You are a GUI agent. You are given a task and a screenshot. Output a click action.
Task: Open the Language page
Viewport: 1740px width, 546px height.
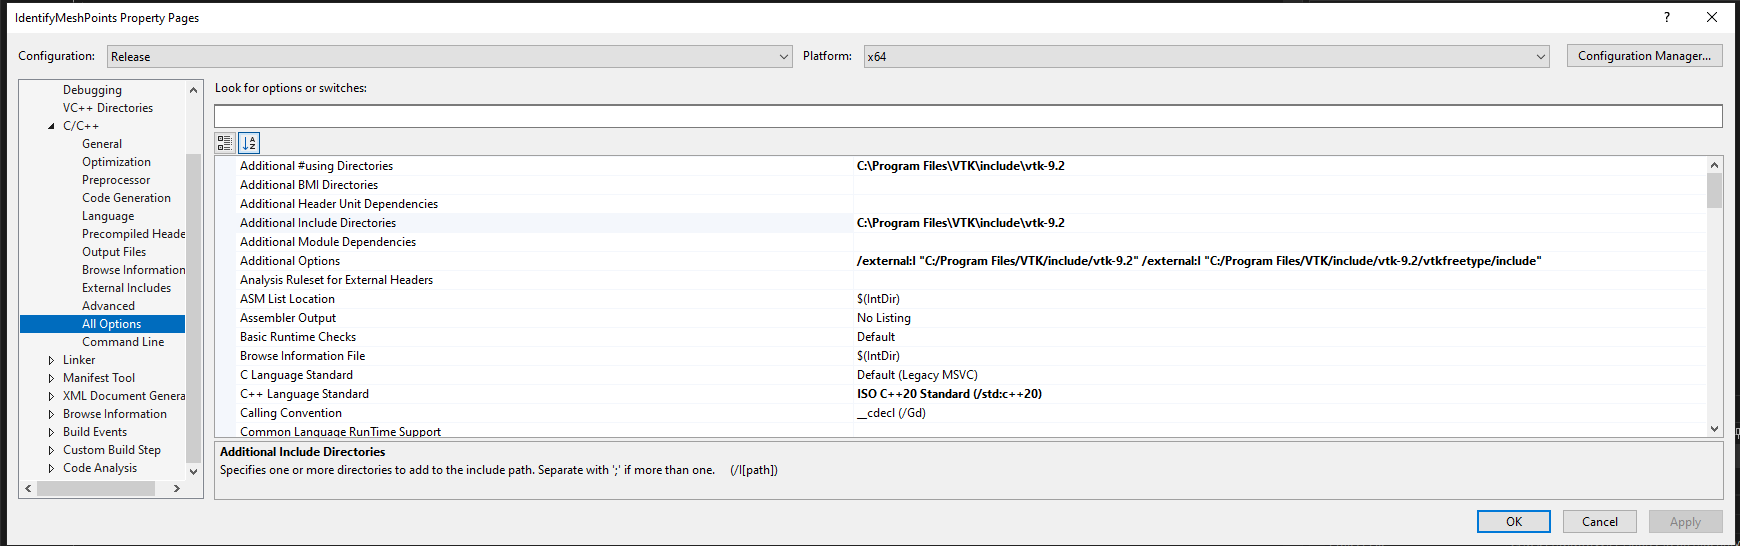click(x=108, y=216)
